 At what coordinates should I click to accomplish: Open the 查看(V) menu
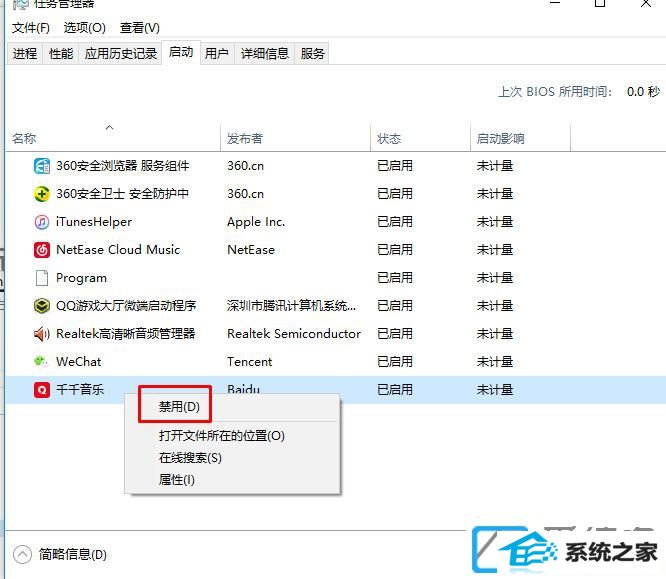(x=140, y=28)
